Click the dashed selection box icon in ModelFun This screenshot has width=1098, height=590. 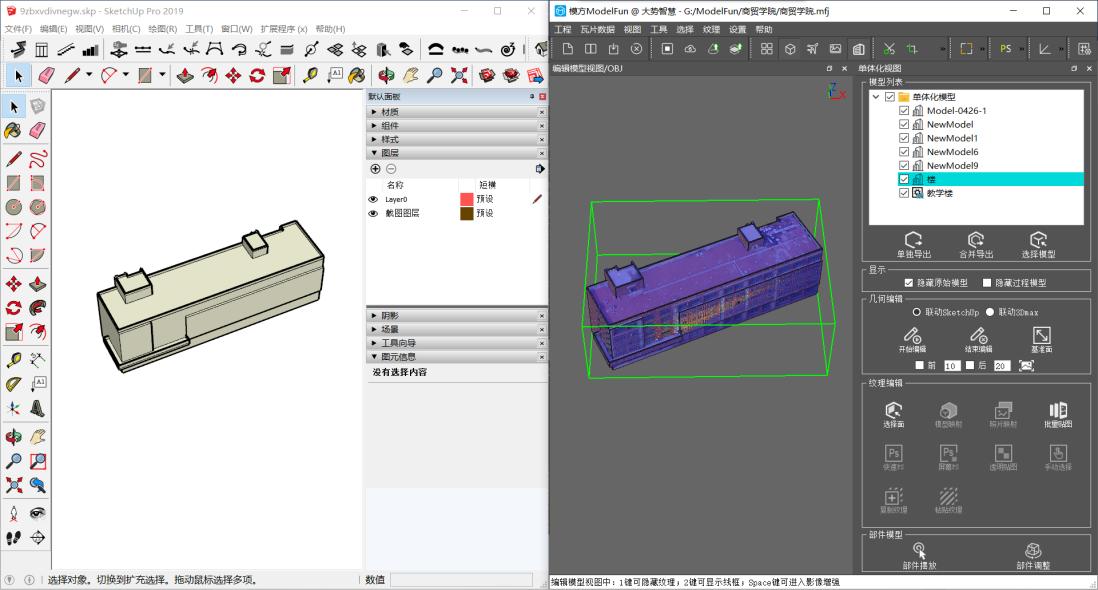click(966, 49)
